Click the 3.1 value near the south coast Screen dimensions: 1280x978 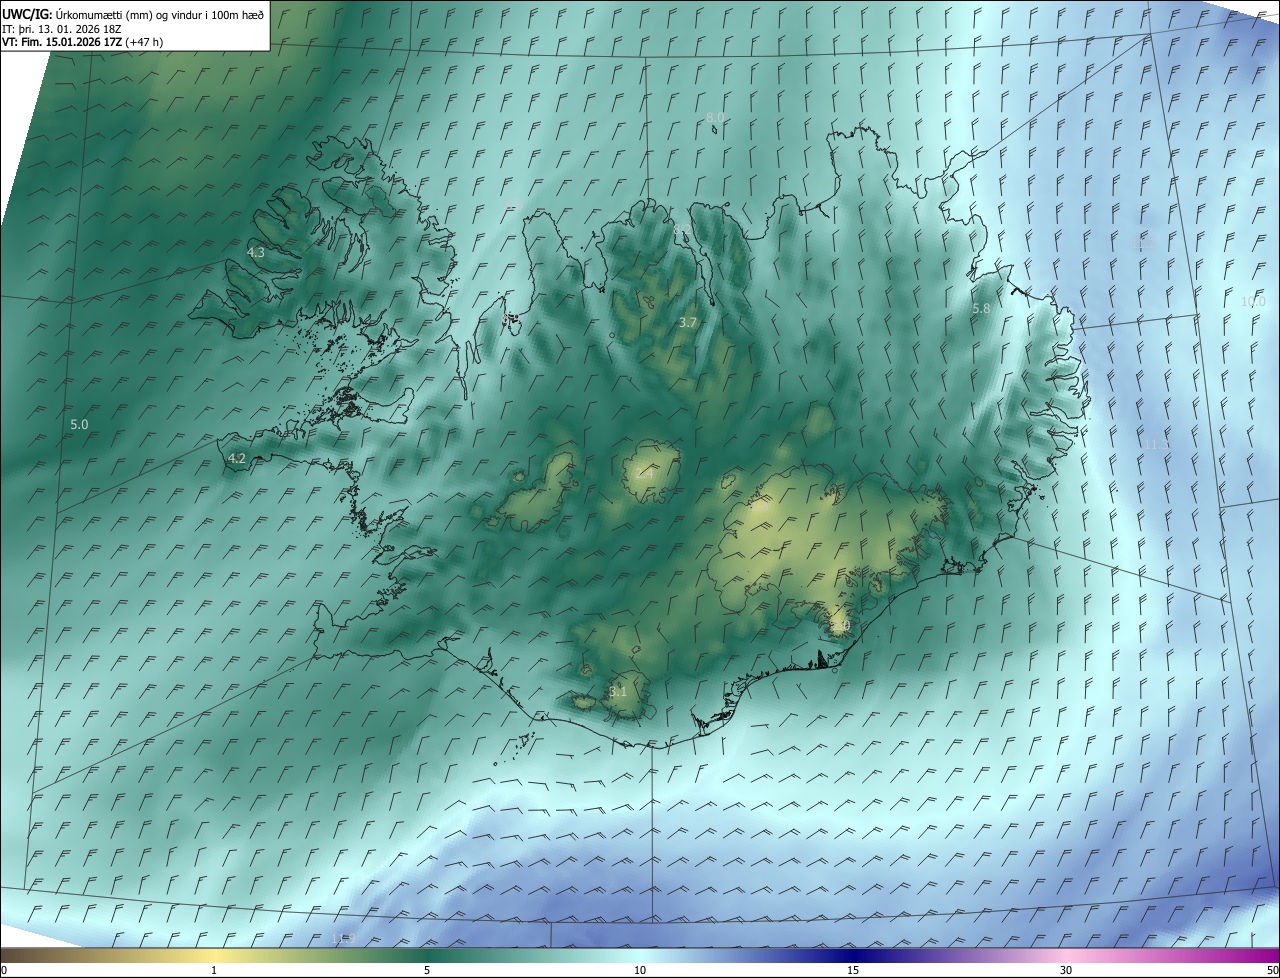618,691
